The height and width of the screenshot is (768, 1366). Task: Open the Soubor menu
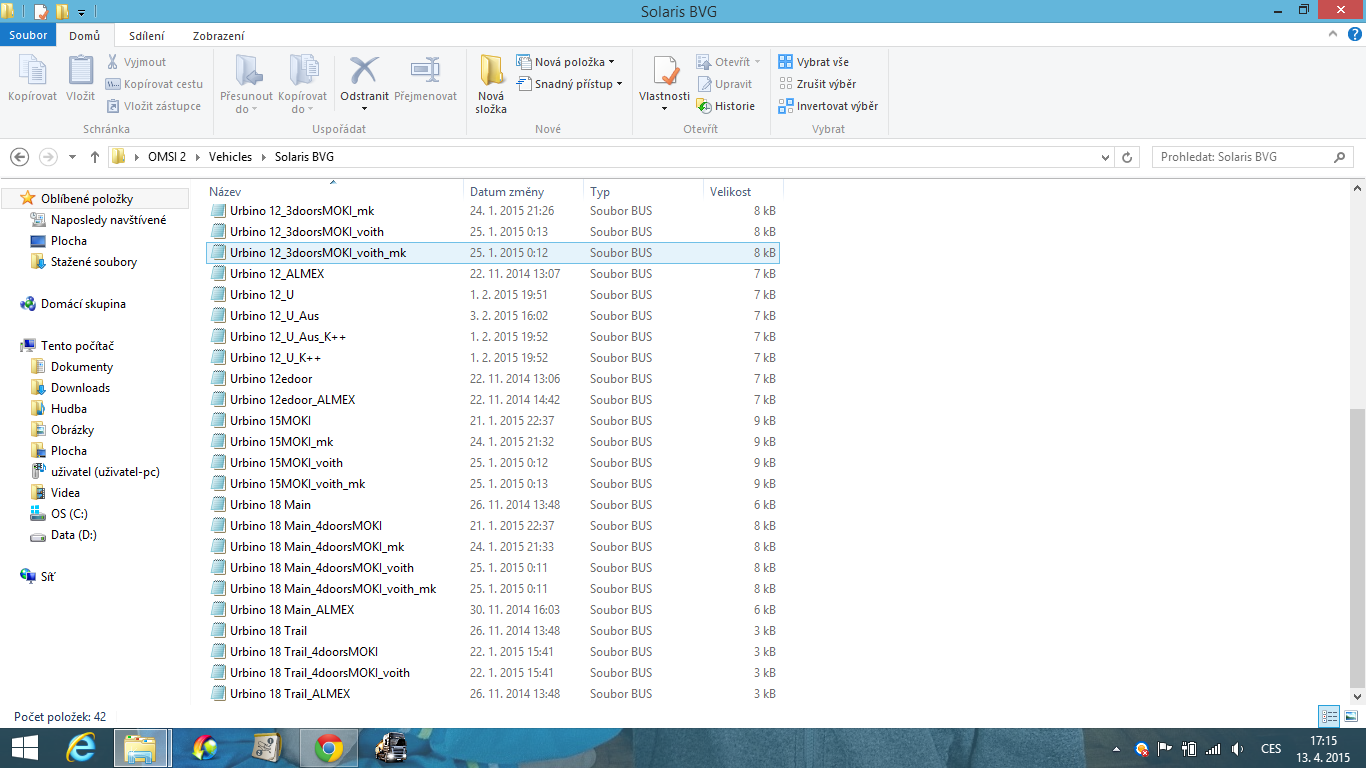point(28,36)
